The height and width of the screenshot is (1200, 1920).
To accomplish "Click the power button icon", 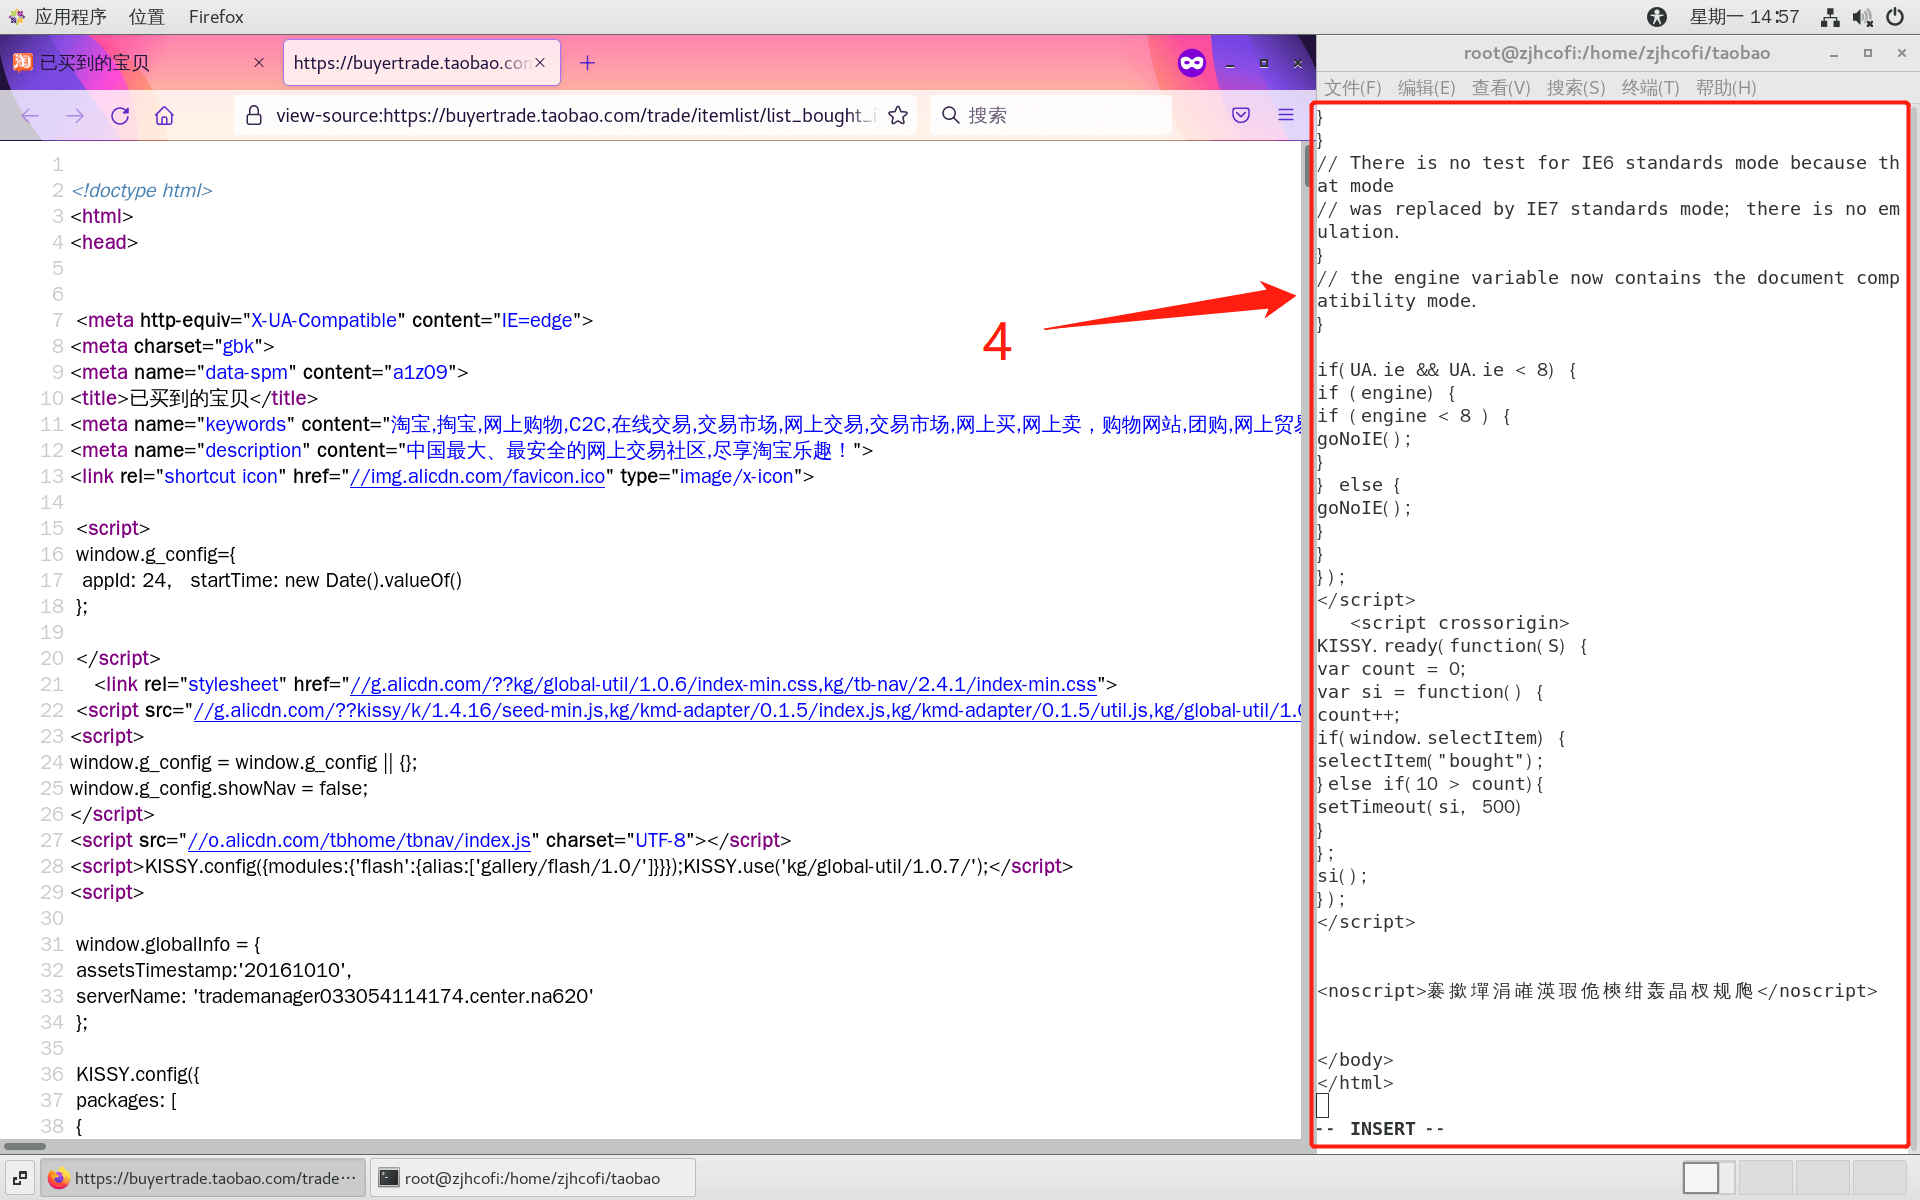I will point(1895,17).
